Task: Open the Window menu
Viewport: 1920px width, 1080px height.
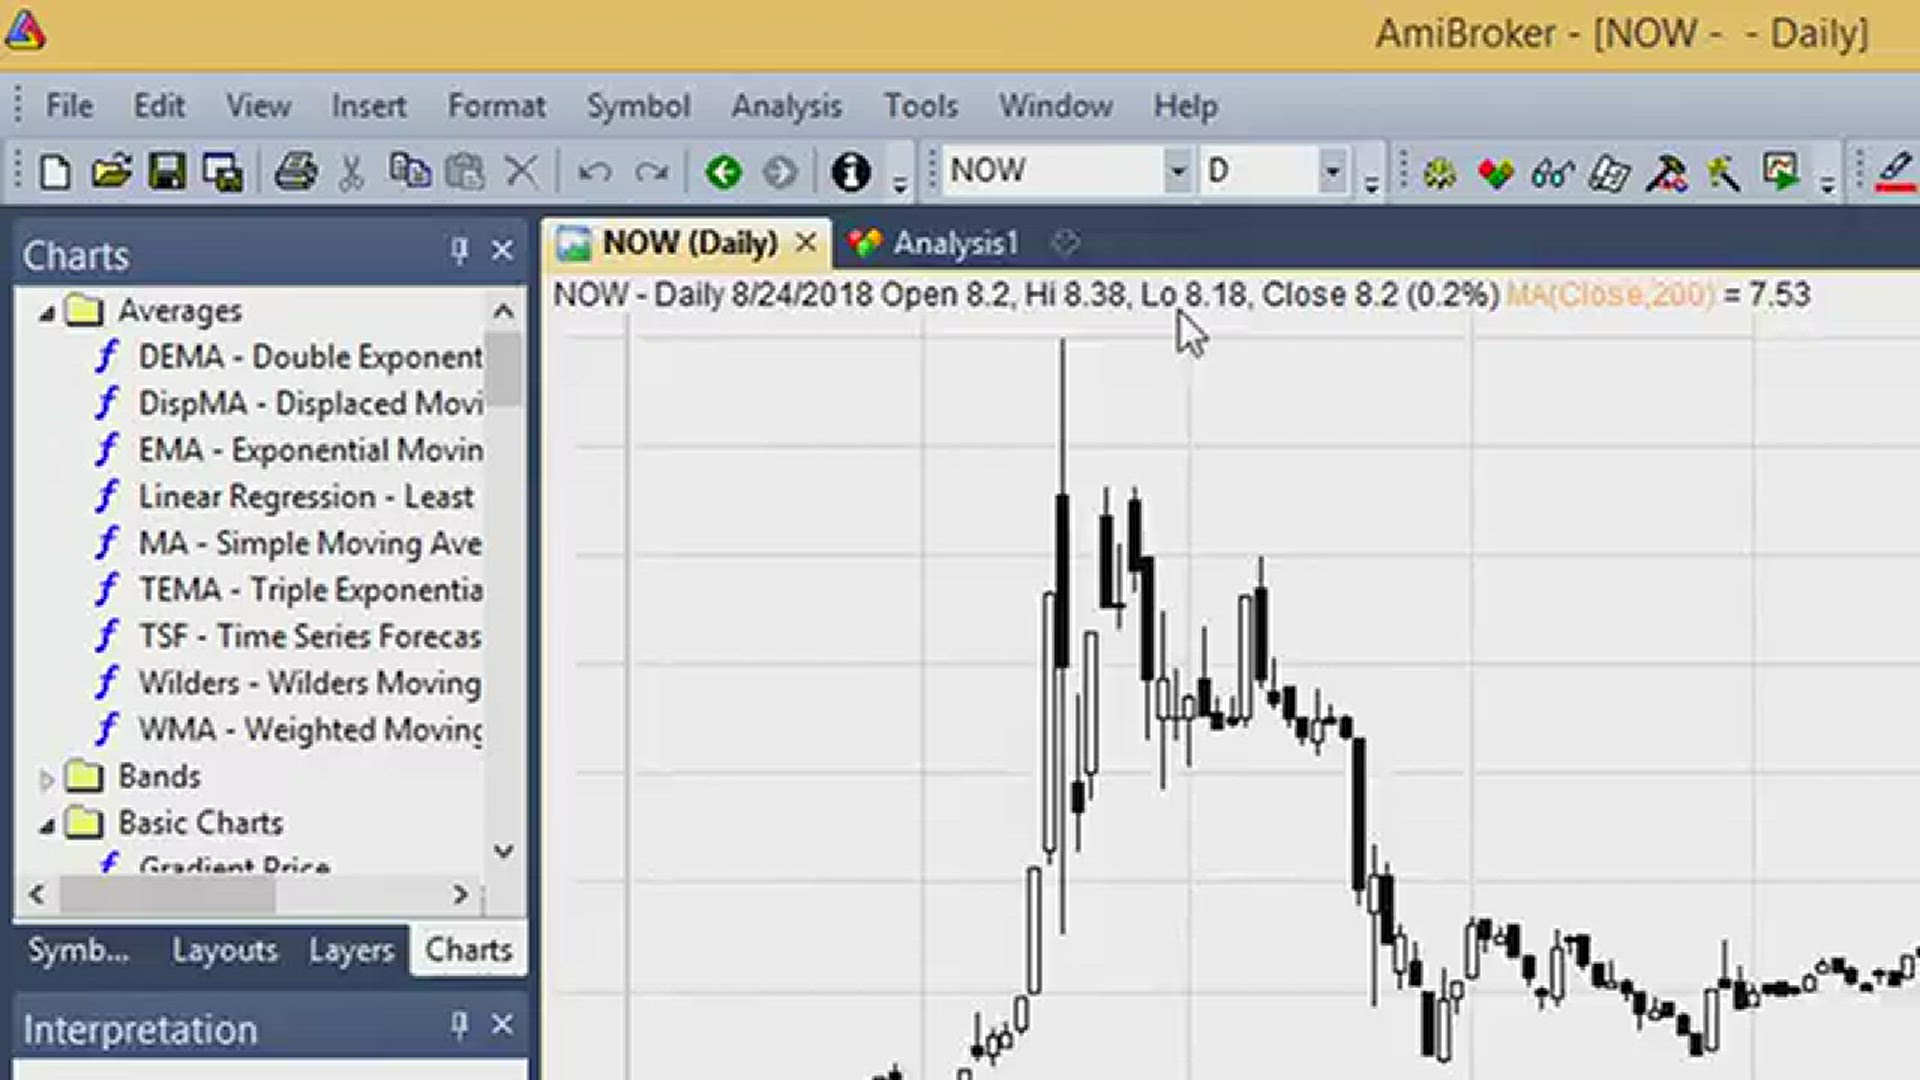Action: (x=1056, y=106)
